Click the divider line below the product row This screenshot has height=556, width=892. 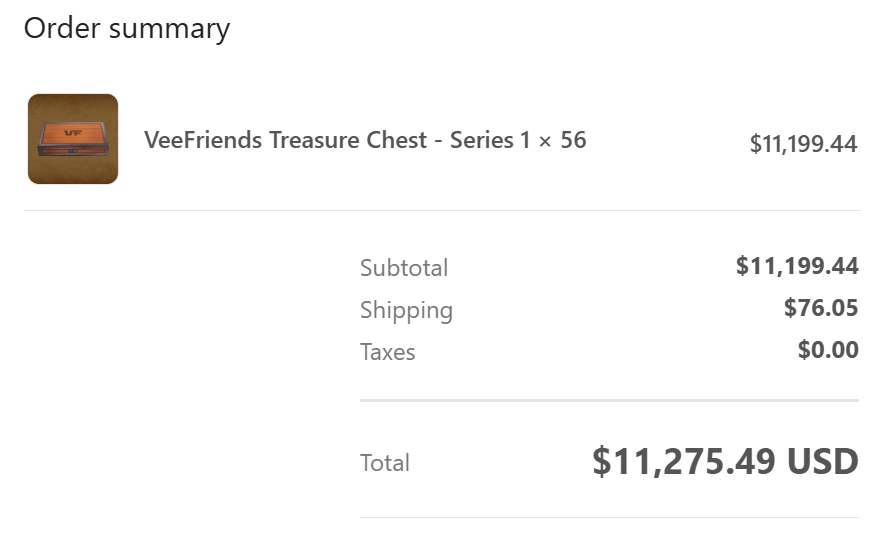pyautogui.click(x=442, y=211)
